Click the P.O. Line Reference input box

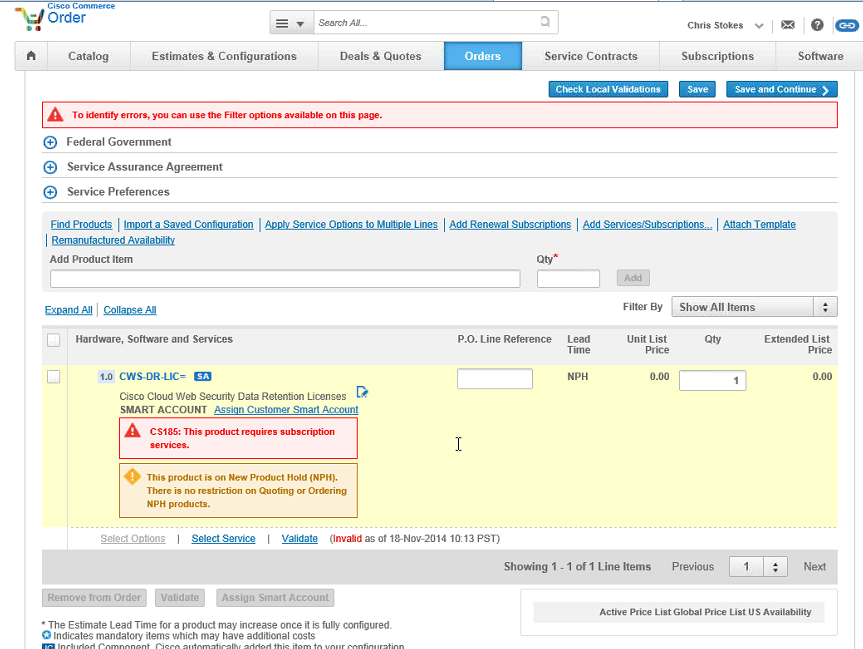495,379
